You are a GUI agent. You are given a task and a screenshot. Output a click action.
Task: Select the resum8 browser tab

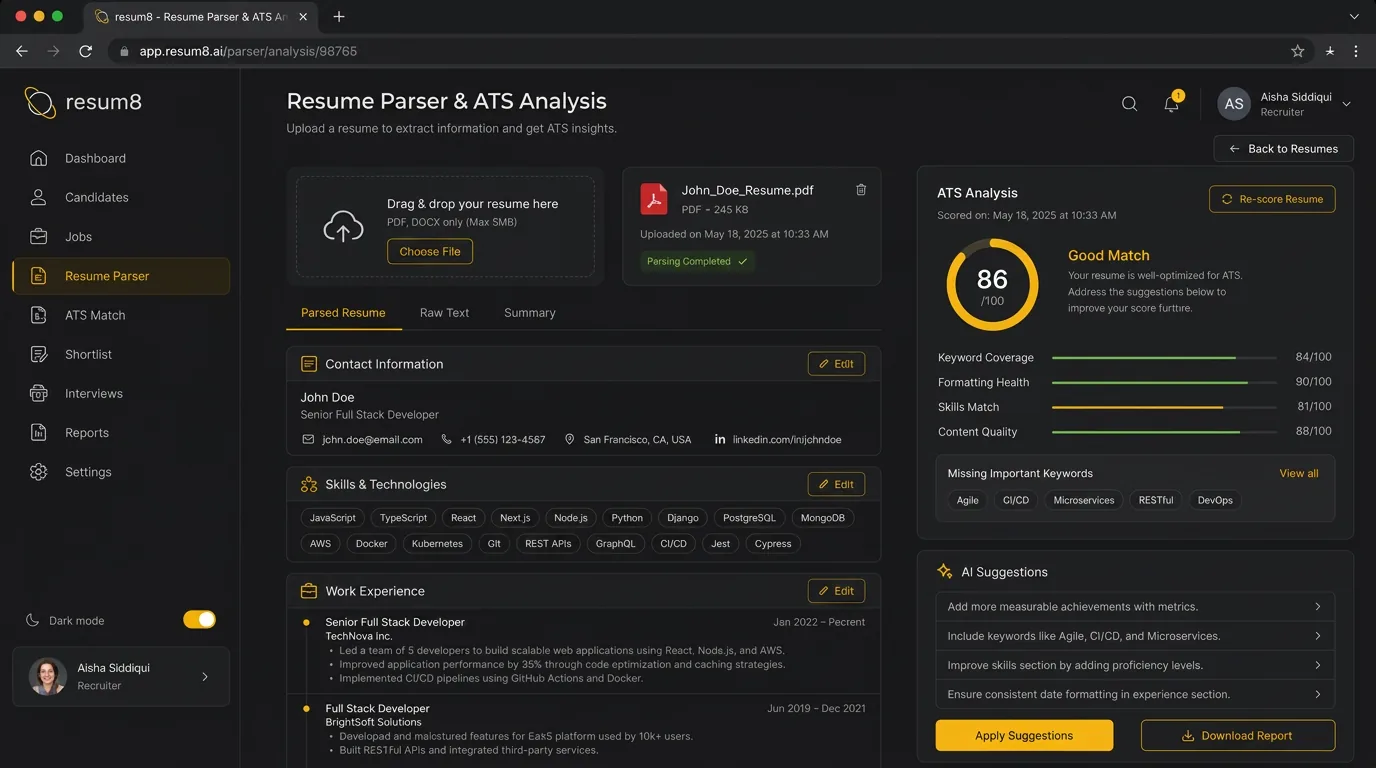pyautogui.click(x=202, y=17)
